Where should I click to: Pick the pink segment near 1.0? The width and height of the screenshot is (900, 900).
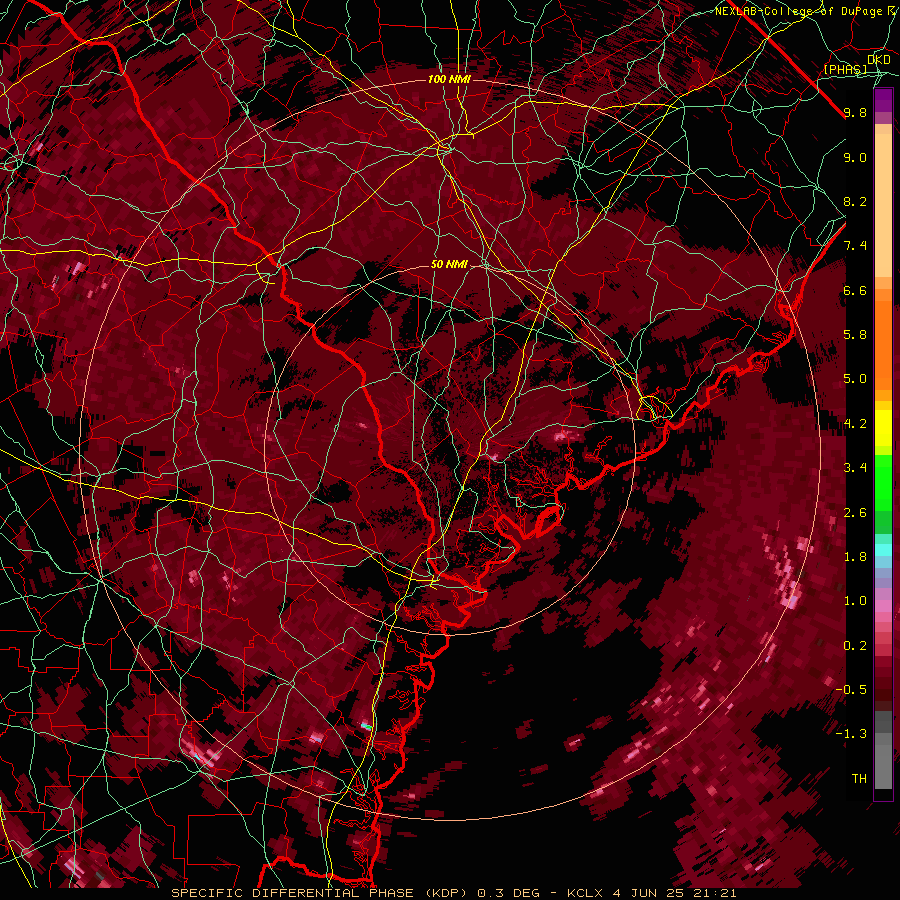883,606
